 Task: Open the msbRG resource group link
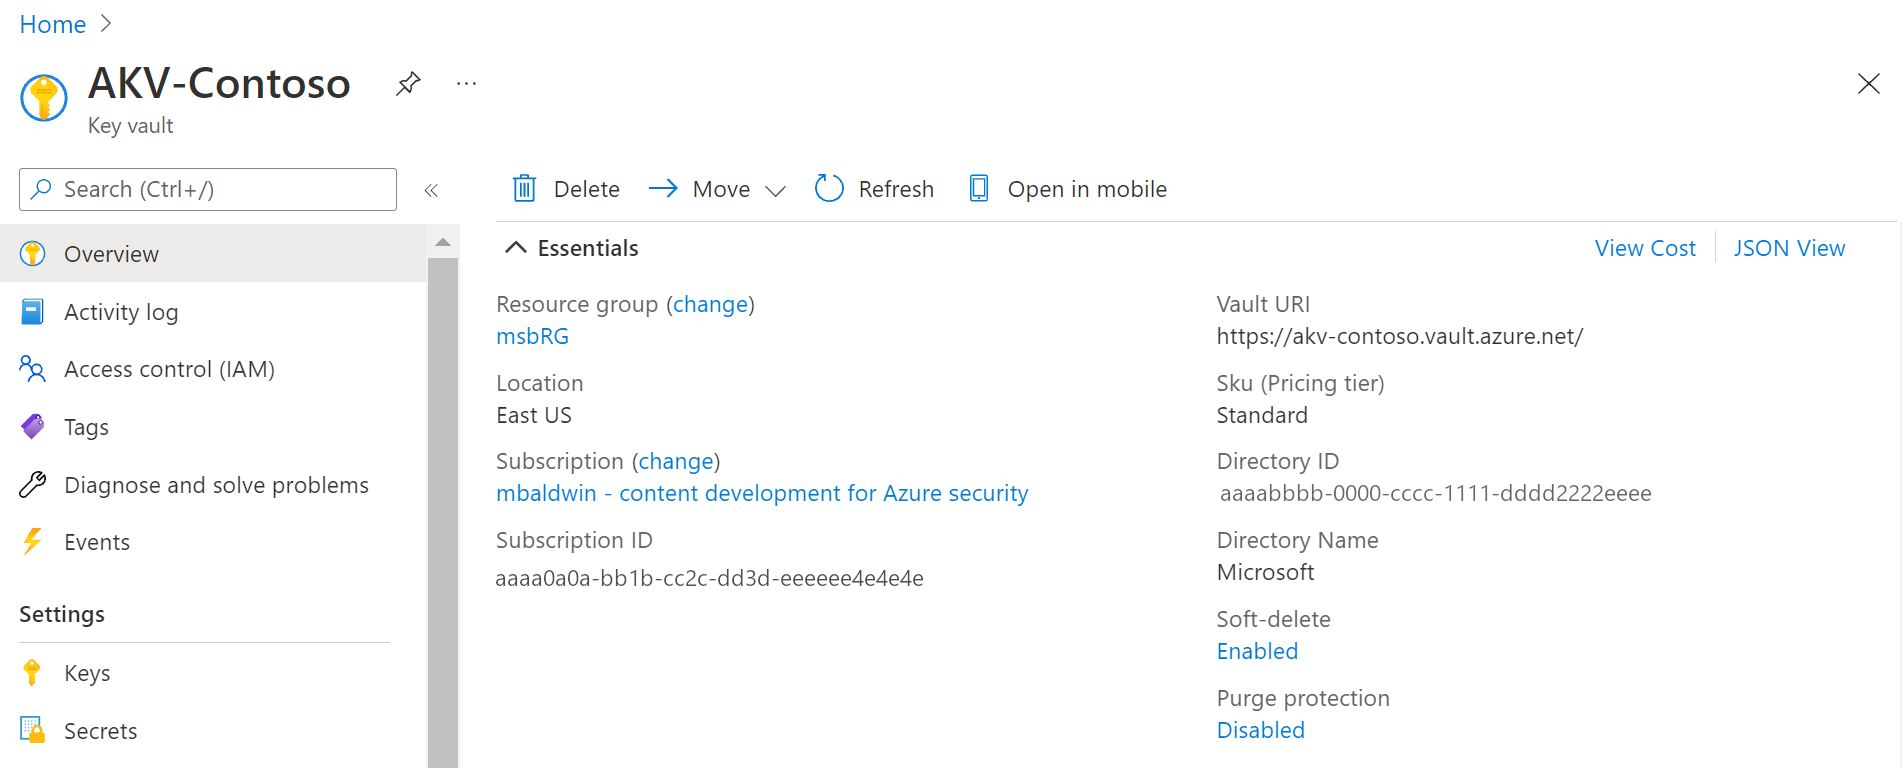click(532, 337)
